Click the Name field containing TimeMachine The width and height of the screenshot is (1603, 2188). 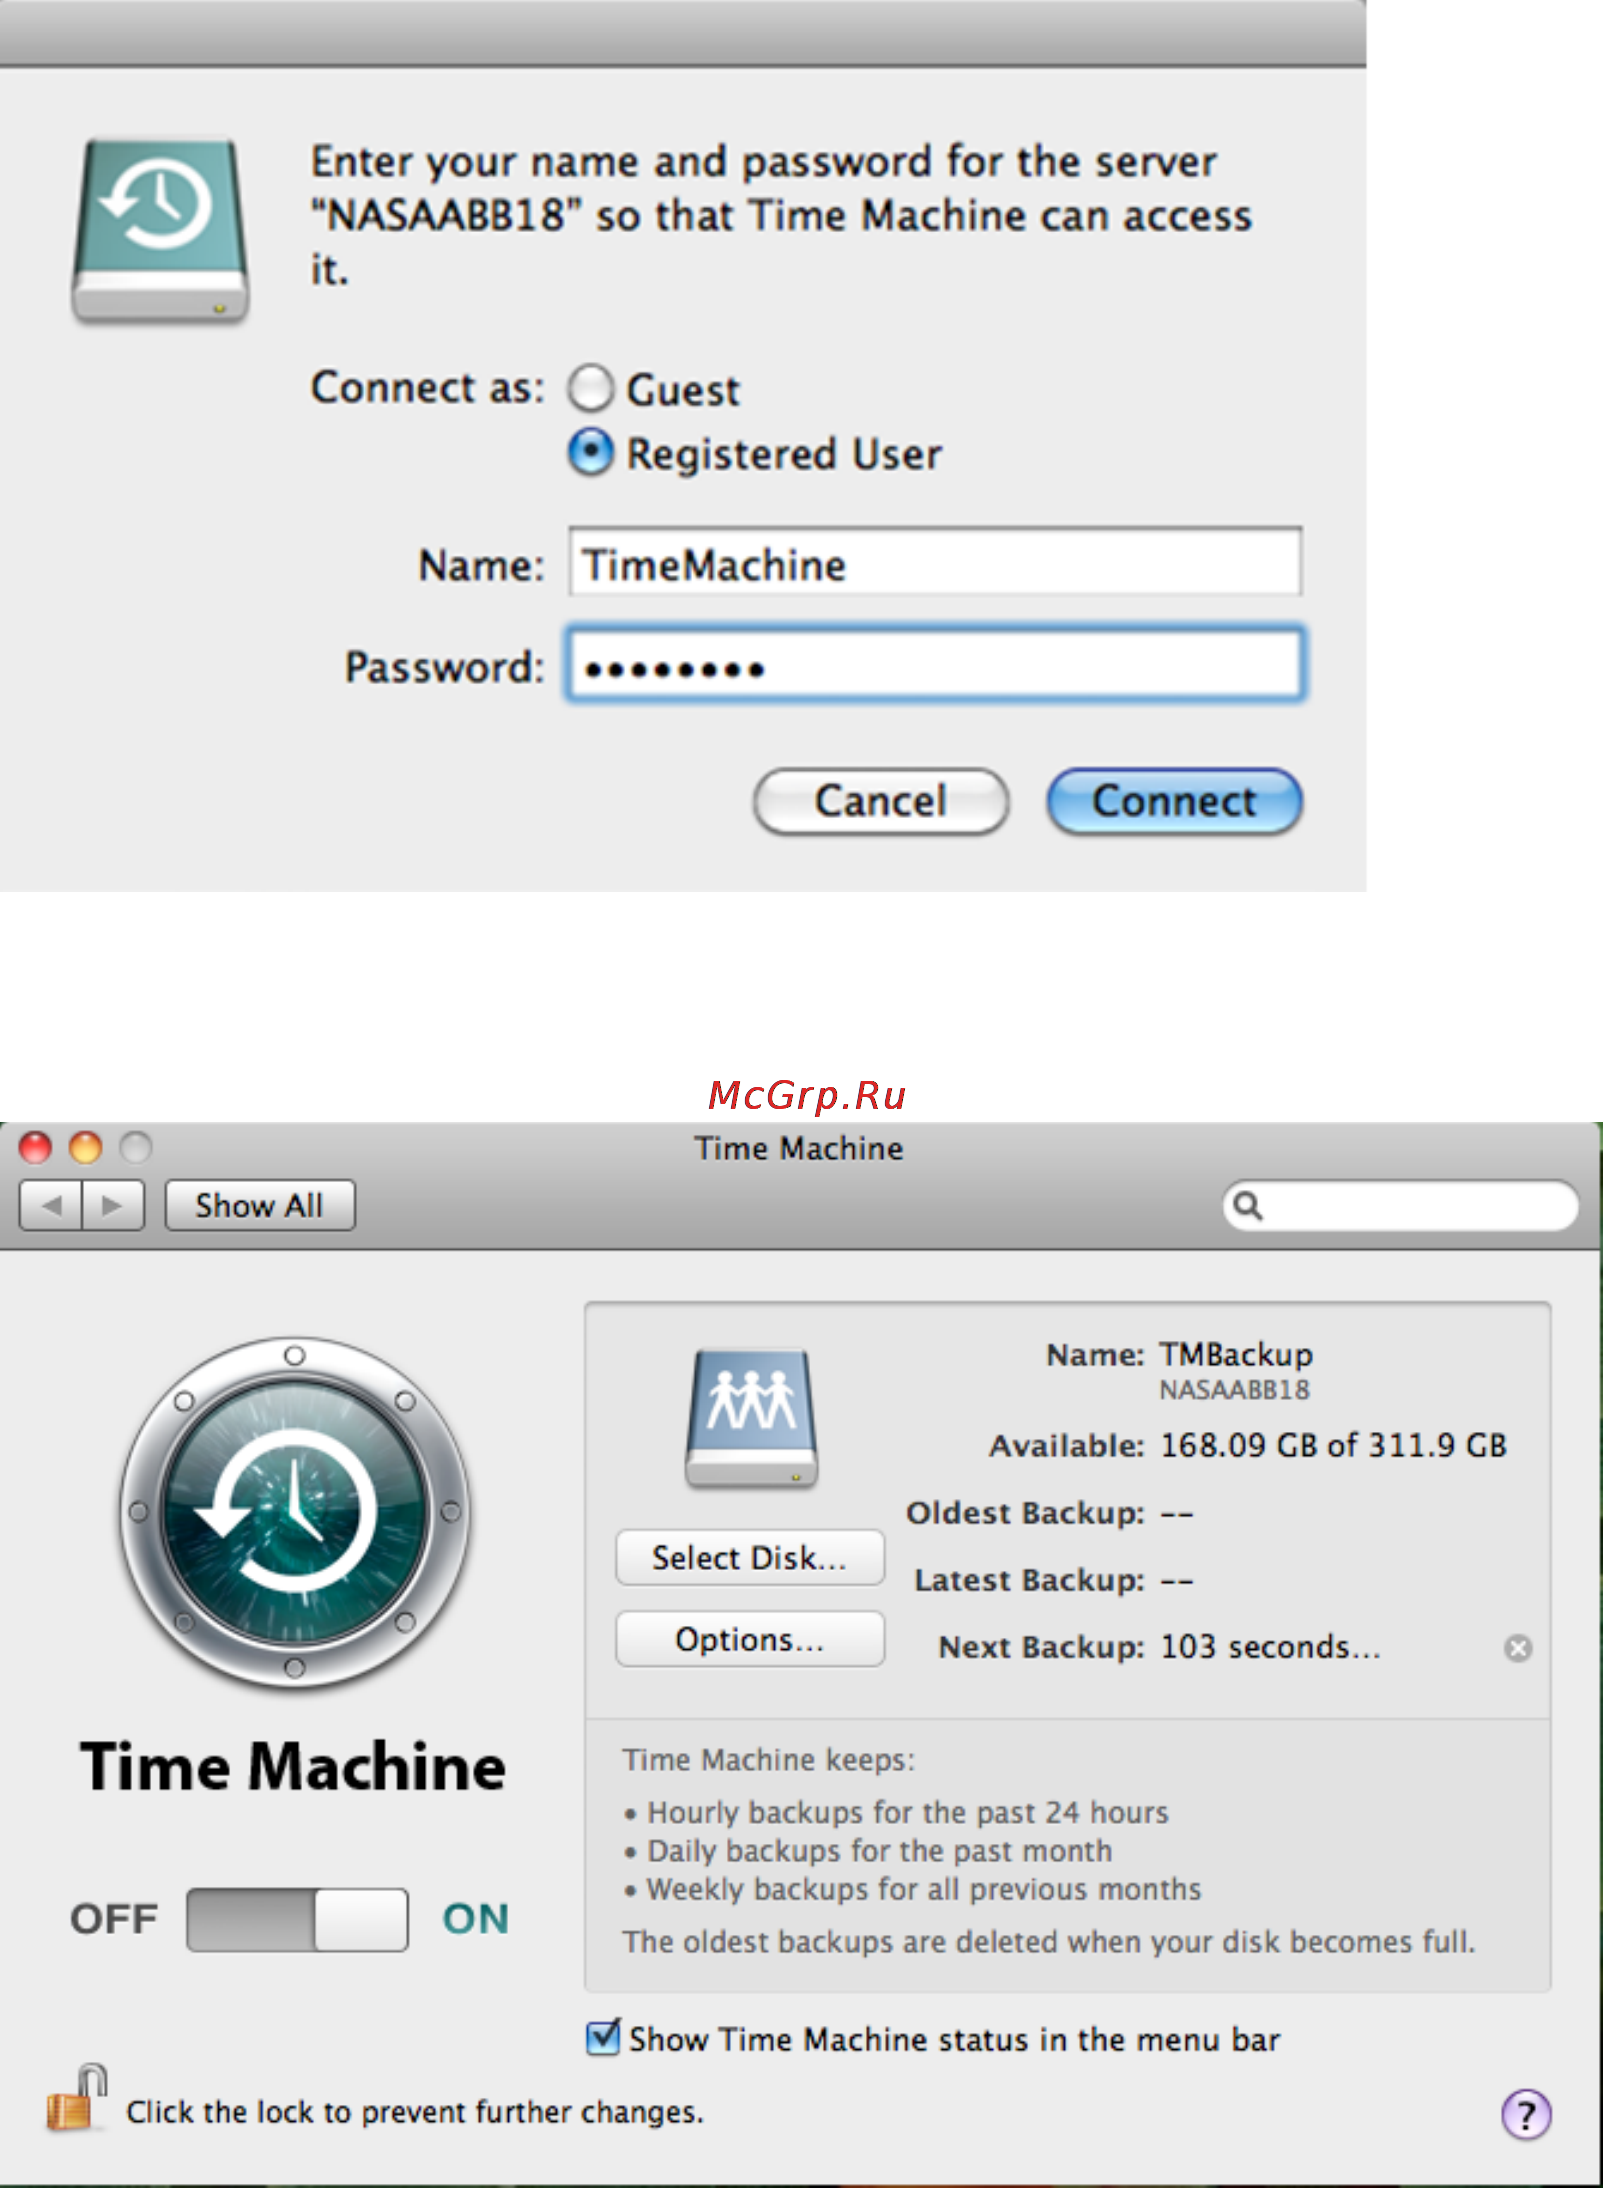[935, 563]
